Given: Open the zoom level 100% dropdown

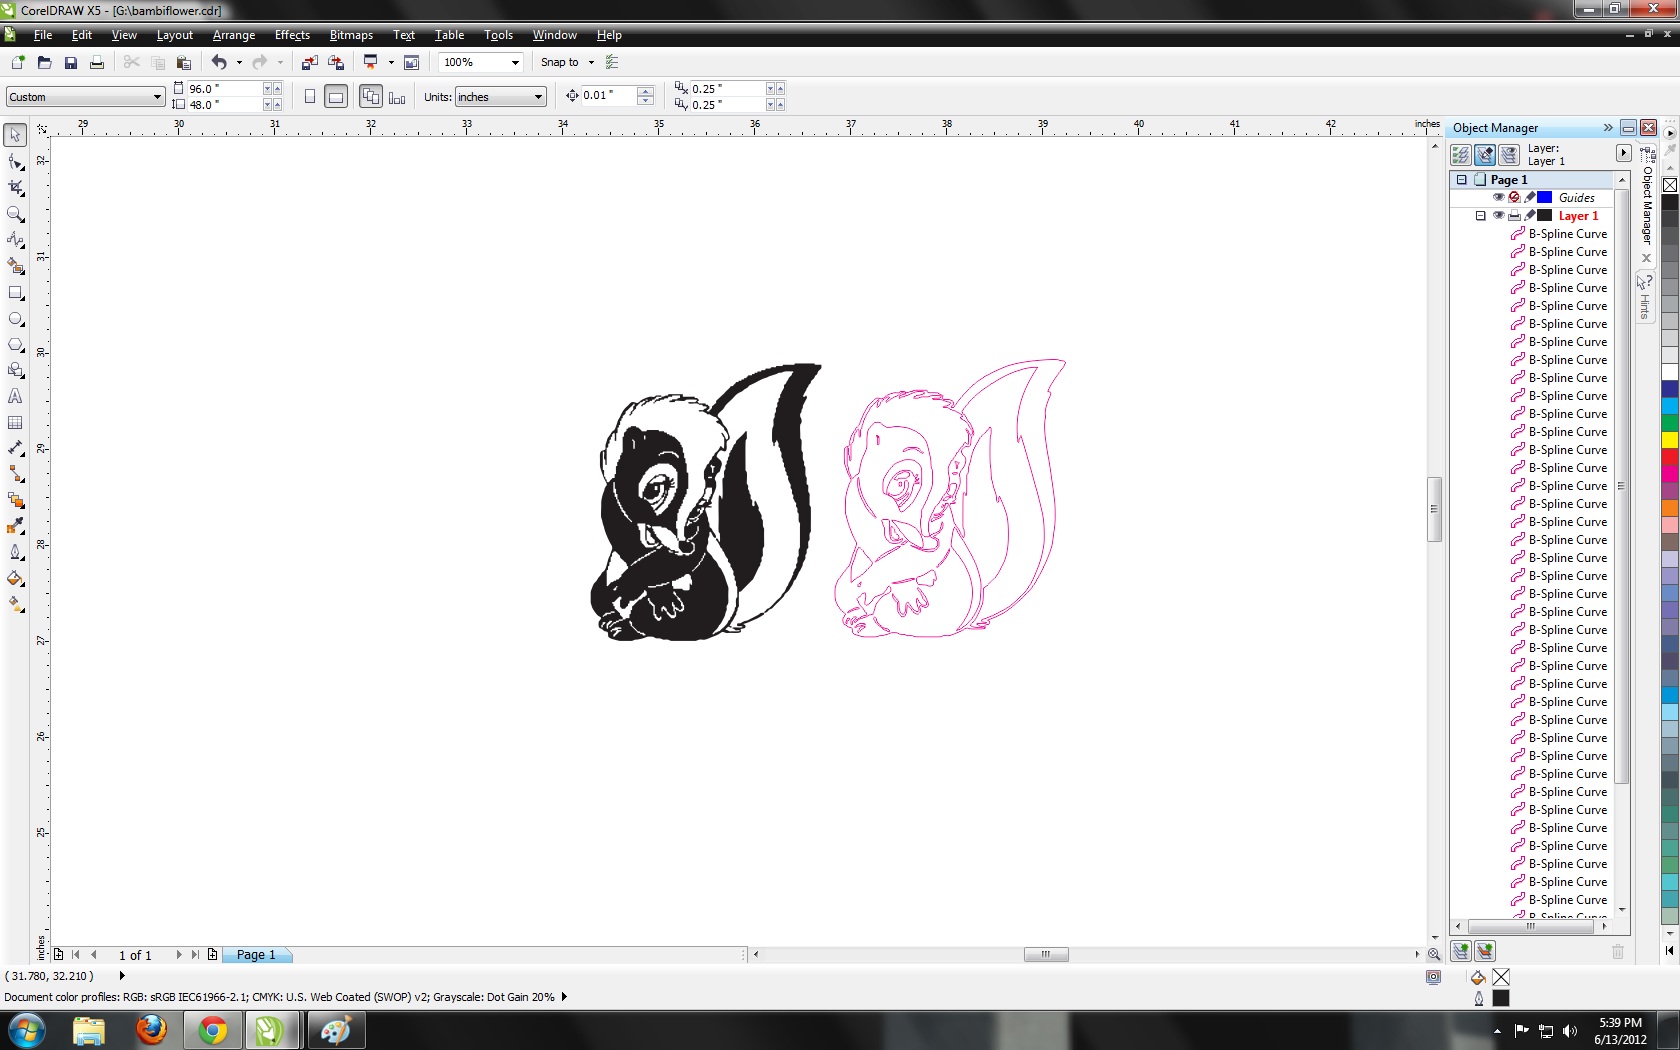Looking at the screenshot, I should click(515, 62).
